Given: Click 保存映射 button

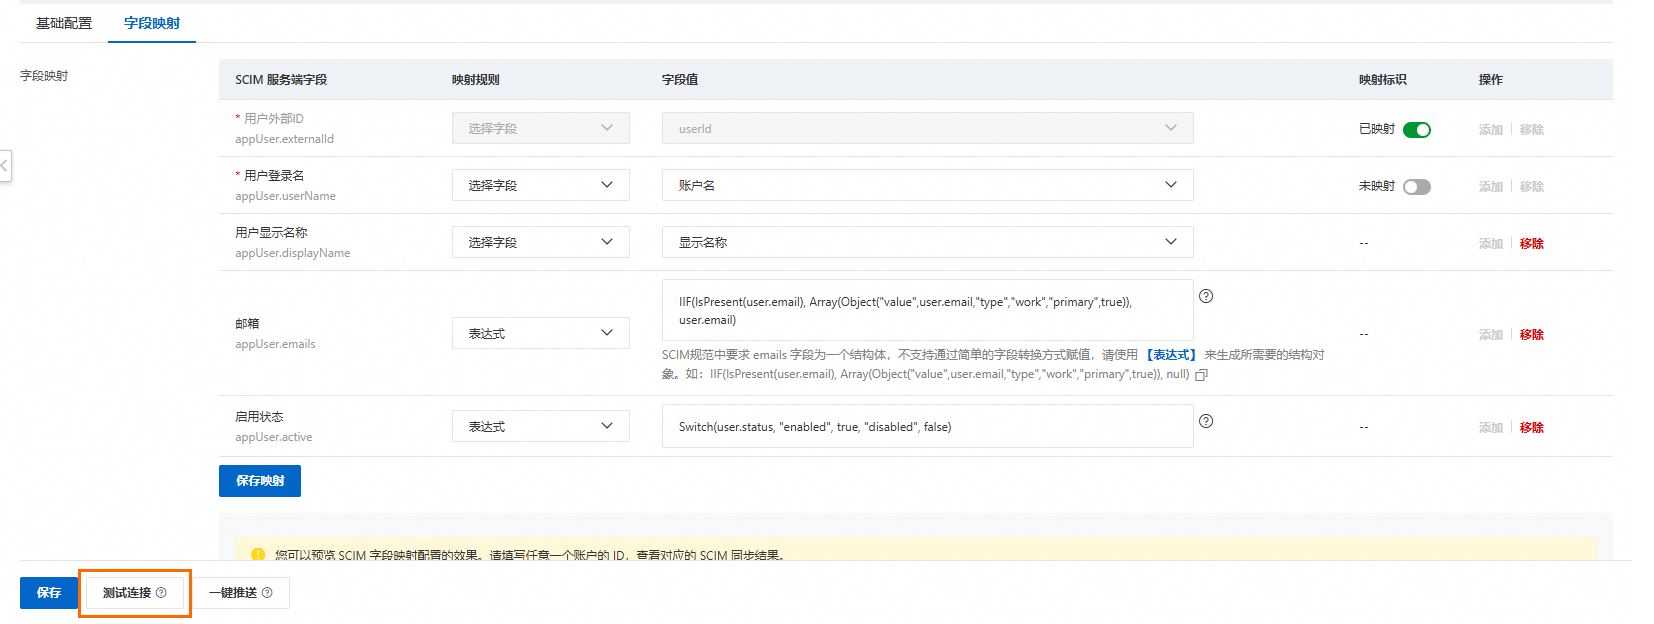Looking at the screenshot, I should (x=260, y=481).
